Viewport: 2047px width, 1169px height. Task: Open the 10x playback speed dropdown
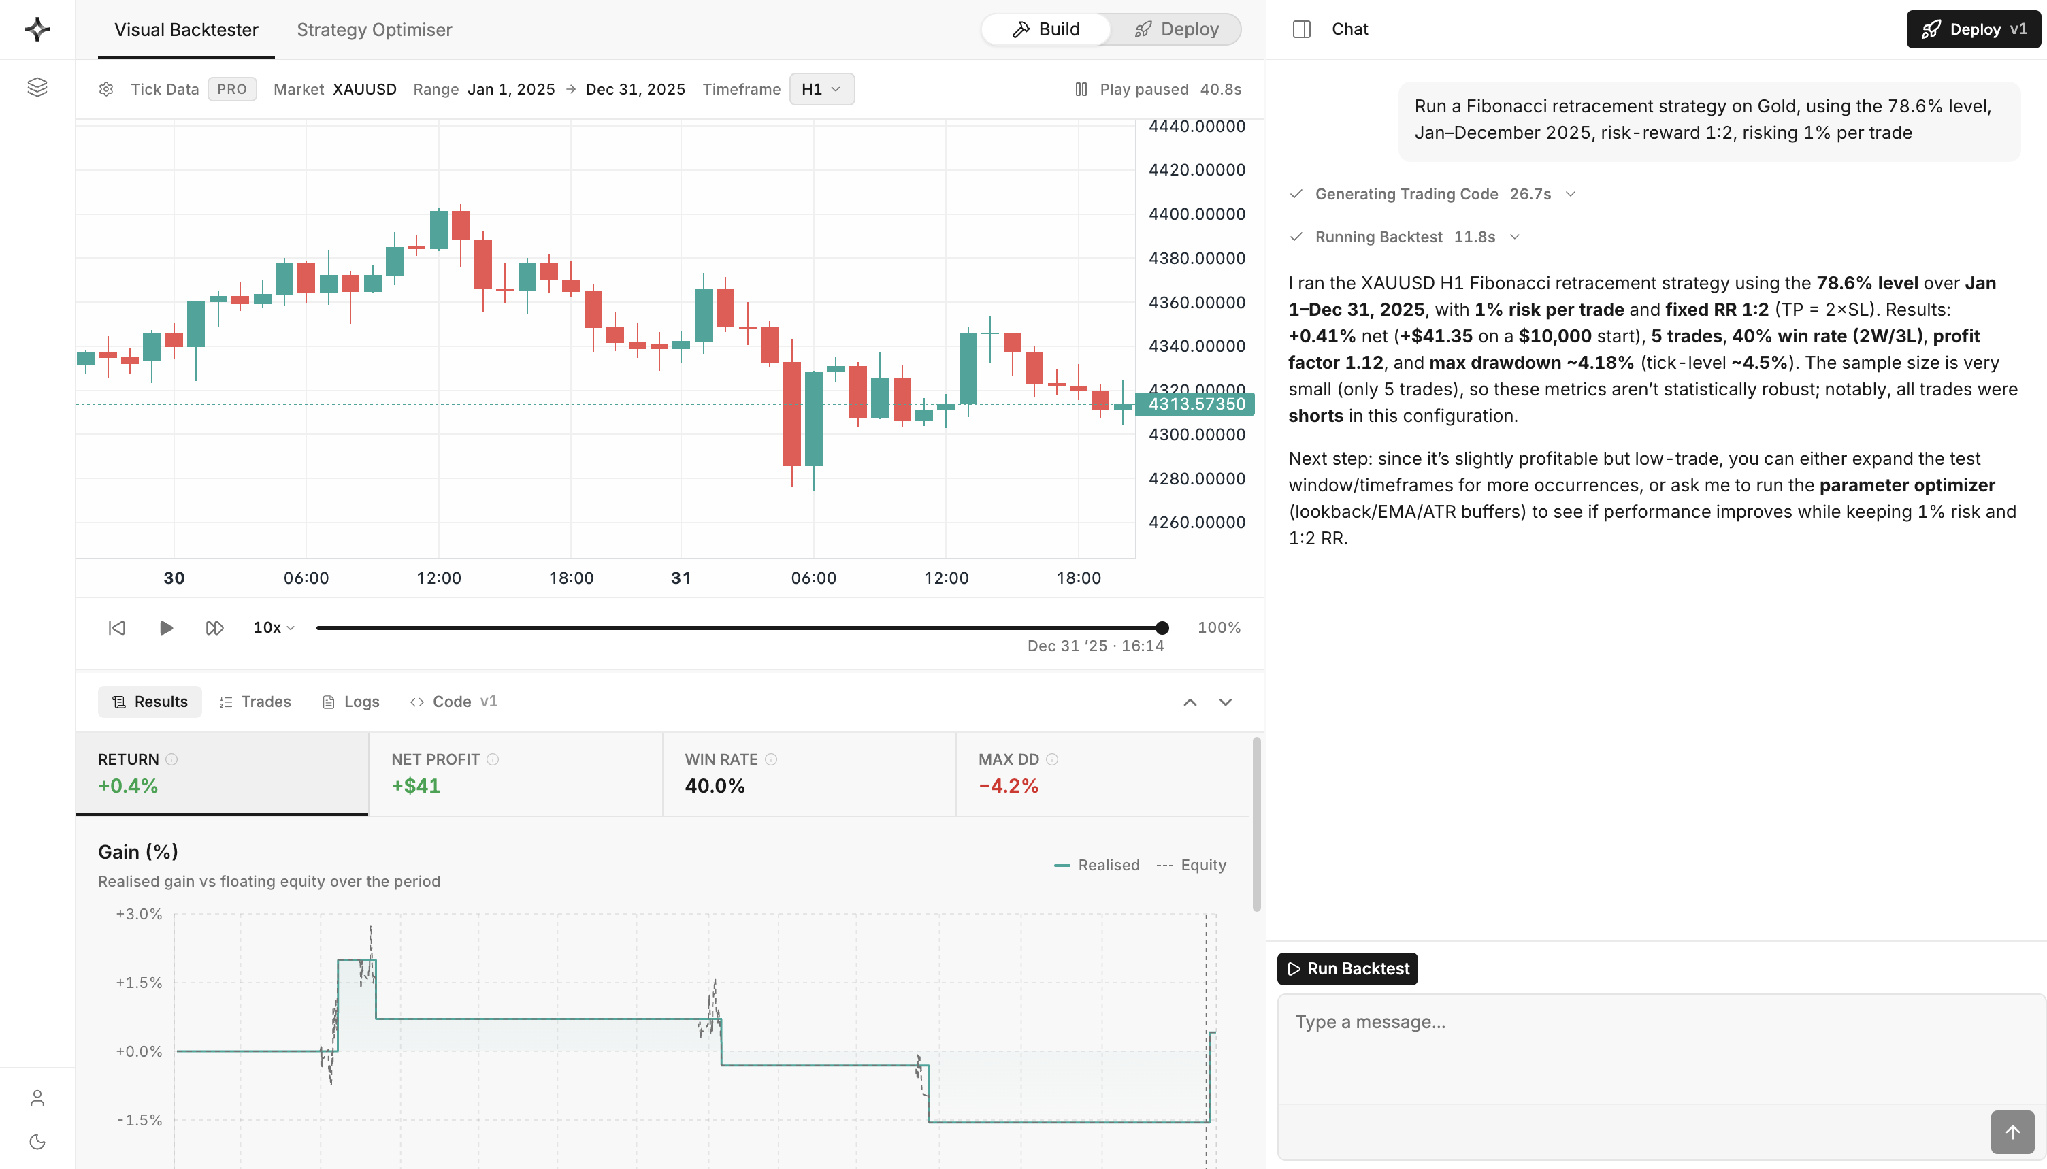point(274,628)
